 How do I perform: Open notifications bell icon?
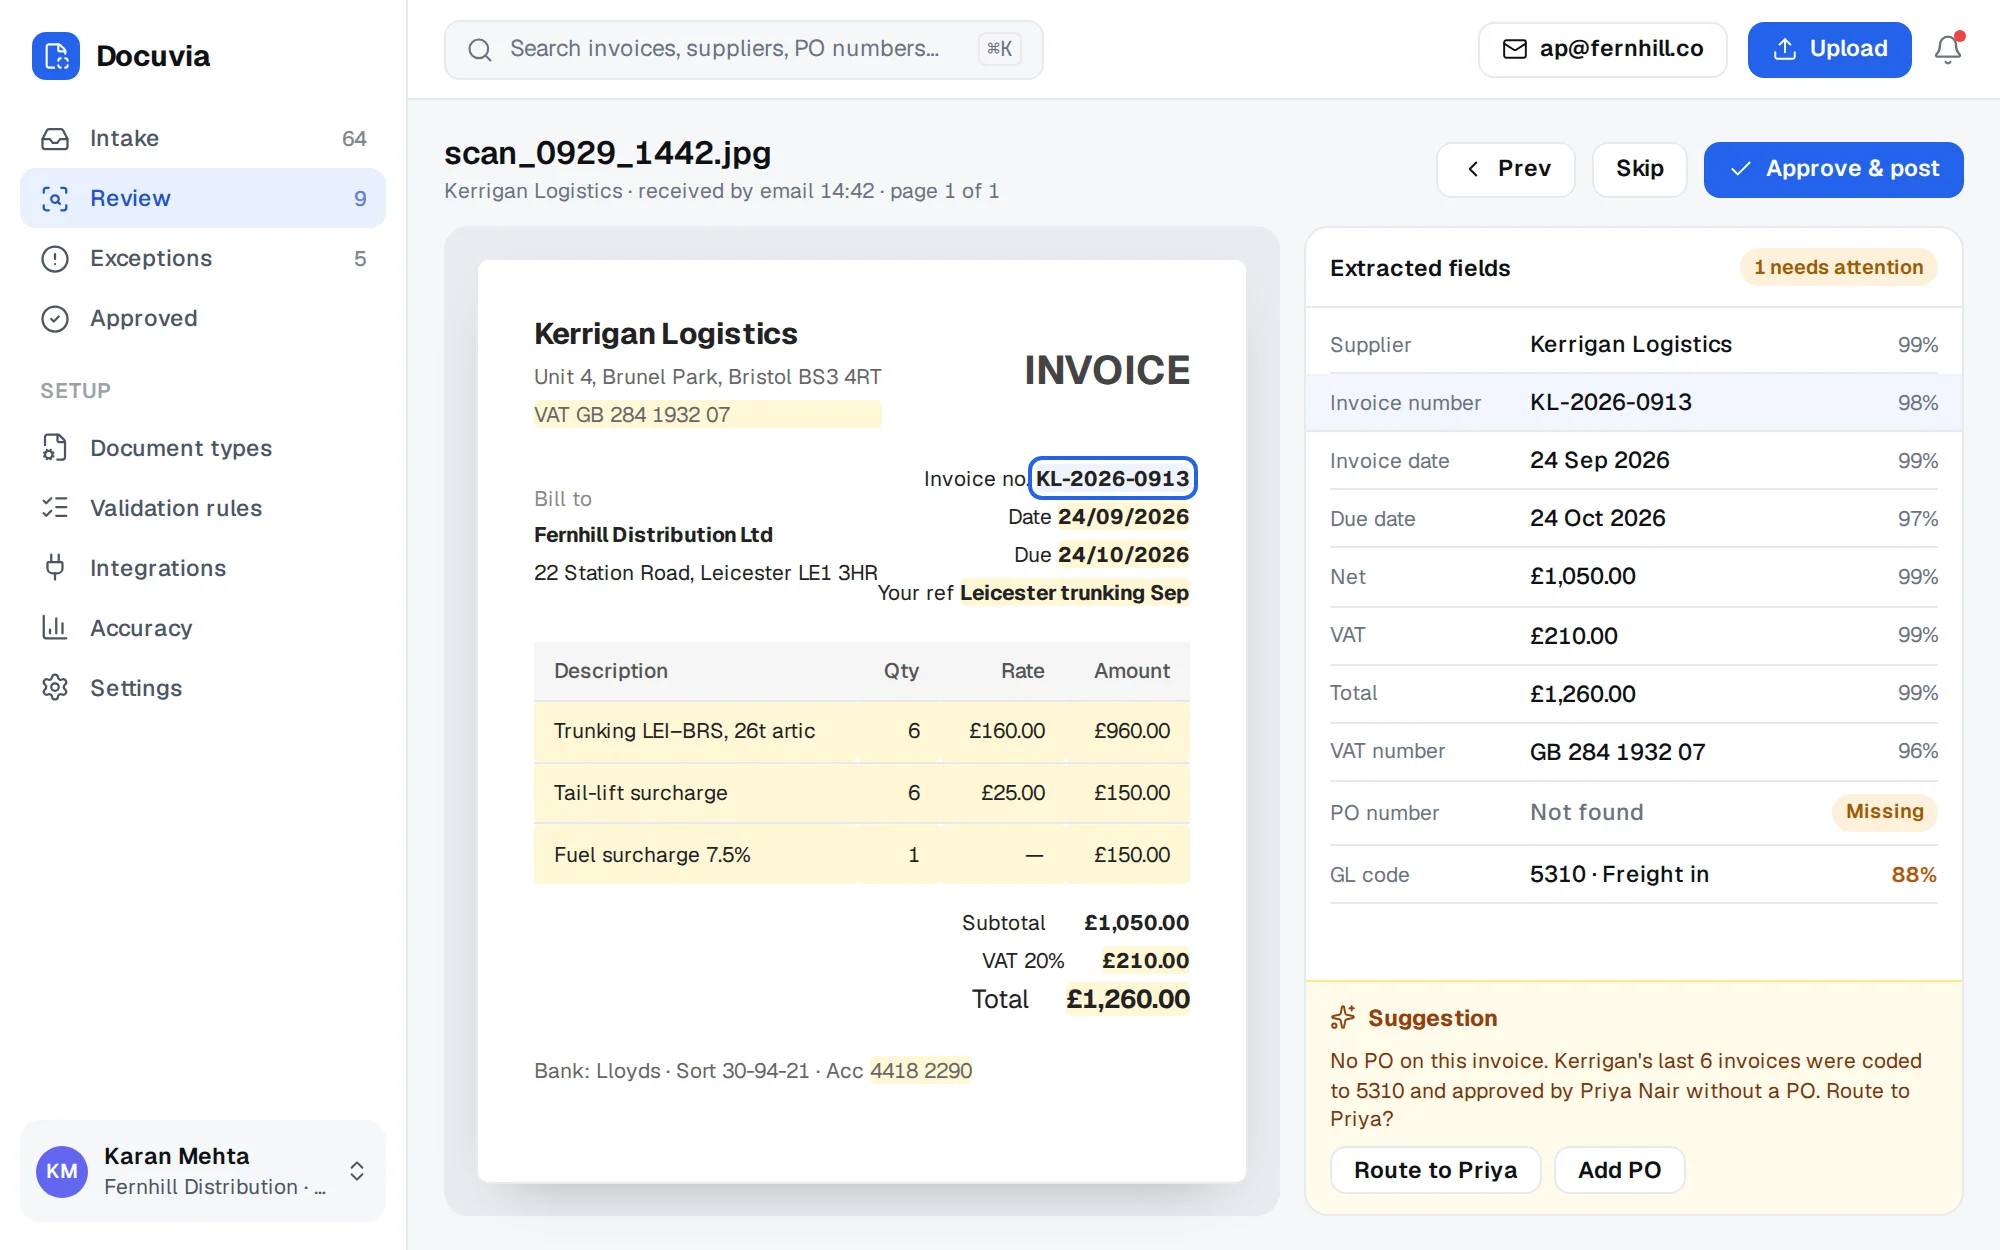(x=1948, y=49)
